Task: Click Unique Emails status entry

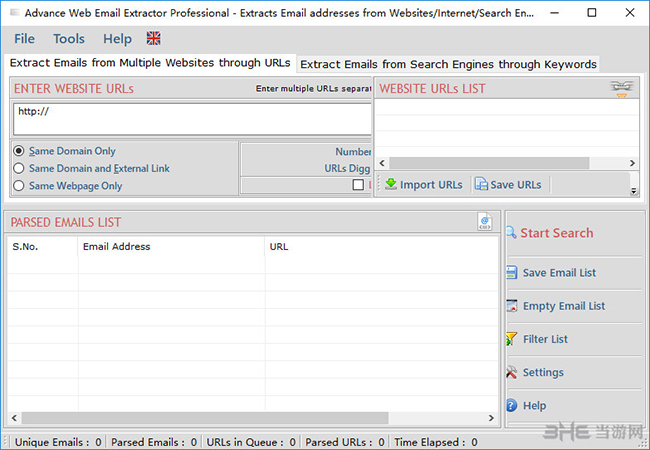Action: click(58, 442)
